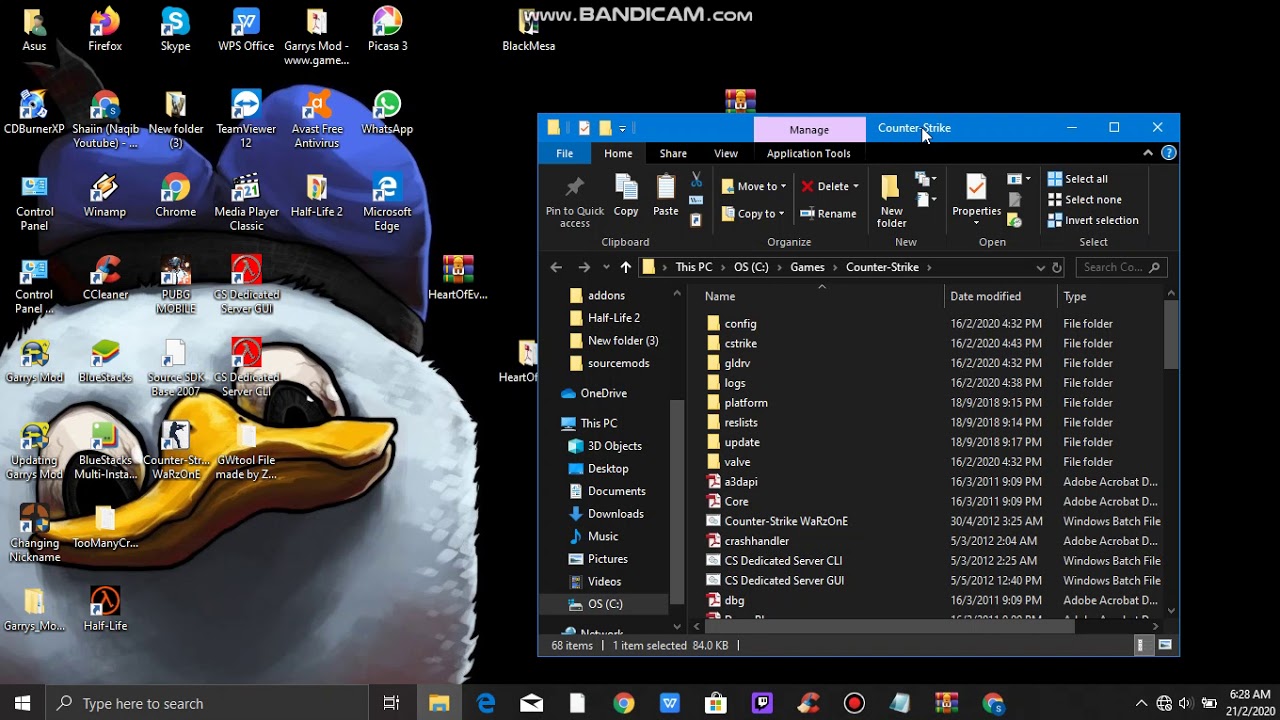This screenshot has width=1280, height=720.
Task: Open the Delete dropdown arrow
Action: tap(855, 187)
